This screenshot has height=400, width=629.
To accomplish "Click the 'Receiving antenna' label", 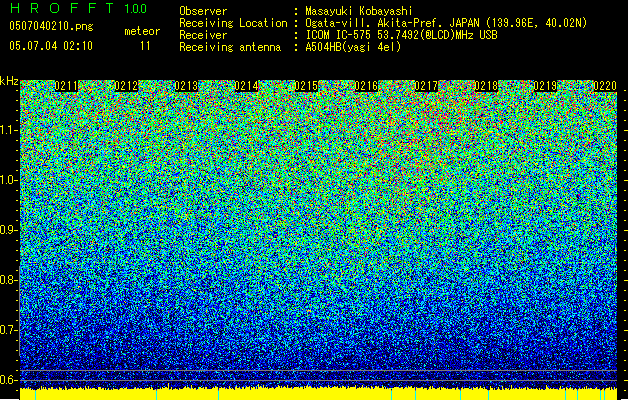I will coord(230,47).
